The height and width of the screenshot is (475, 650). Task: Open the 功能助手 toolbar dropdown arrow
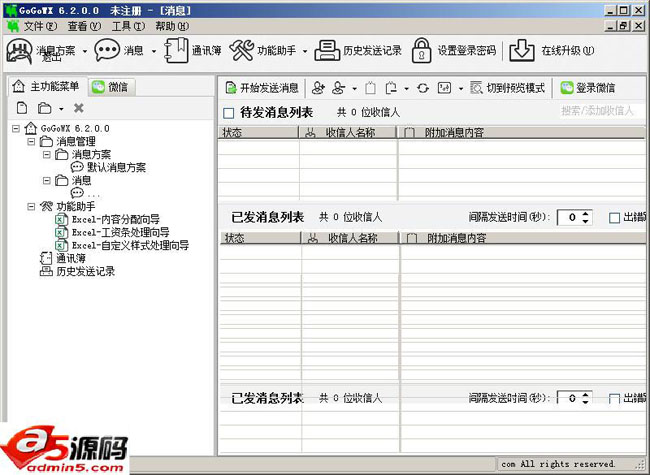click(x=305, y=51)
